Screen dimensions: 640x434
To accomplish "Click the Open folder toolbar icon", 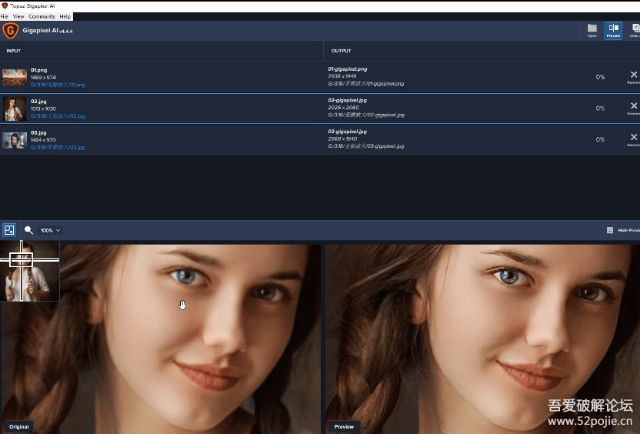I will (592, 31).
